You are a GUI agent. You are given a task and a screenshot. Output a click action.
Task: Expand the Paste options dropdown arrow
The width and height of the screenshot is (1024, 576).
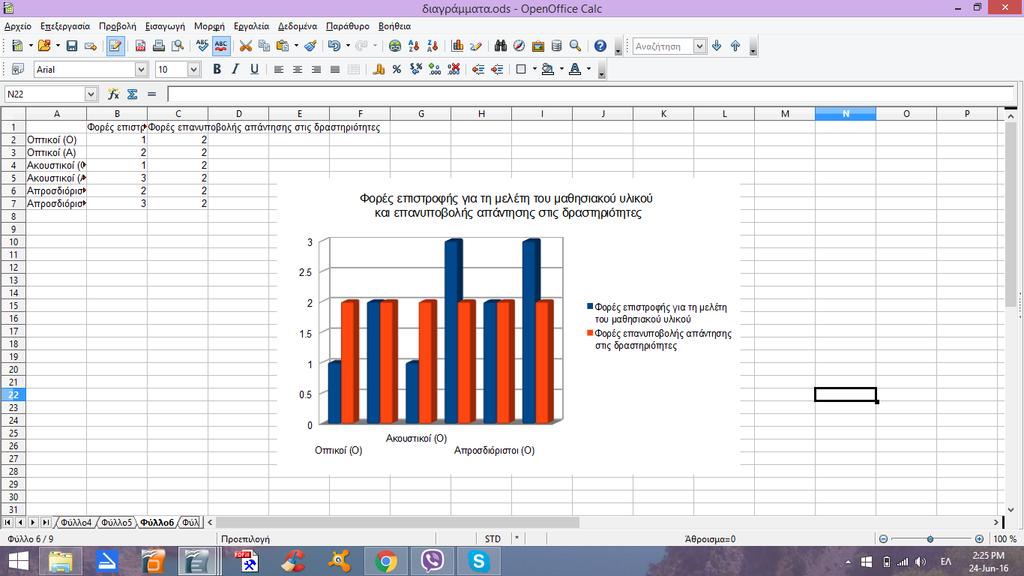tap(296, 46)
